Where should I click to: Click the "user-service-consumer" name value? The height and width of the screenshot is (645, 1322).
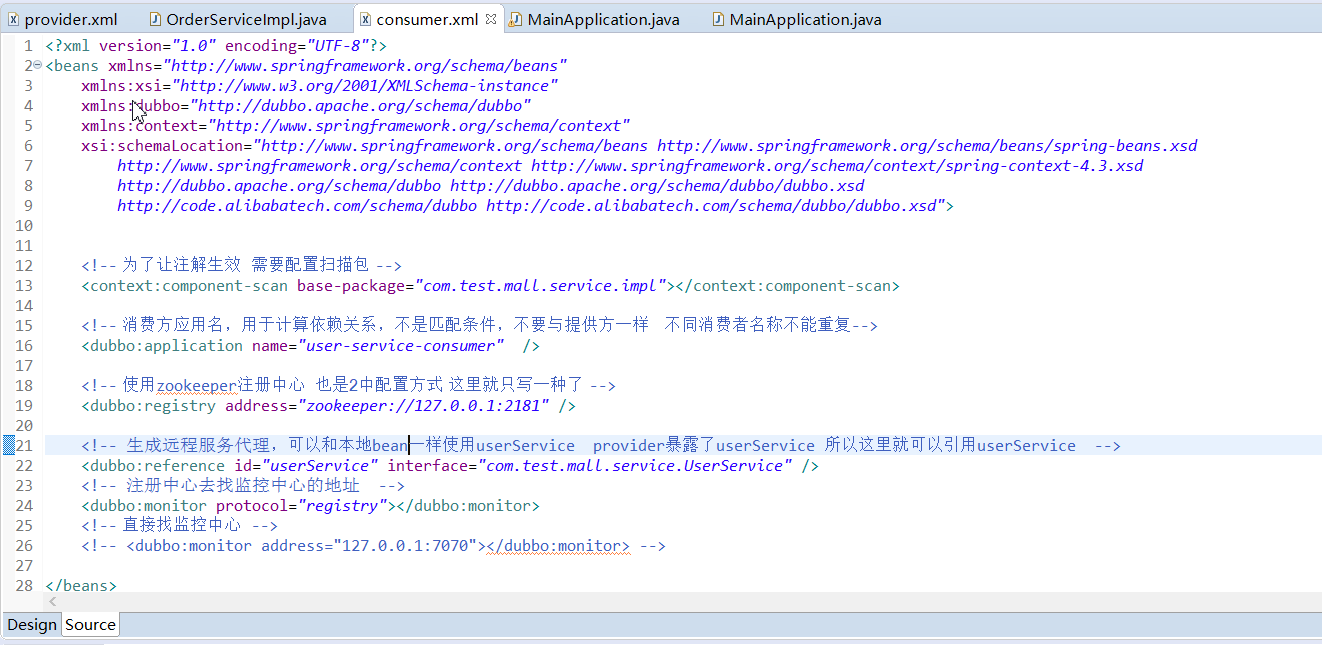[401, 346]
